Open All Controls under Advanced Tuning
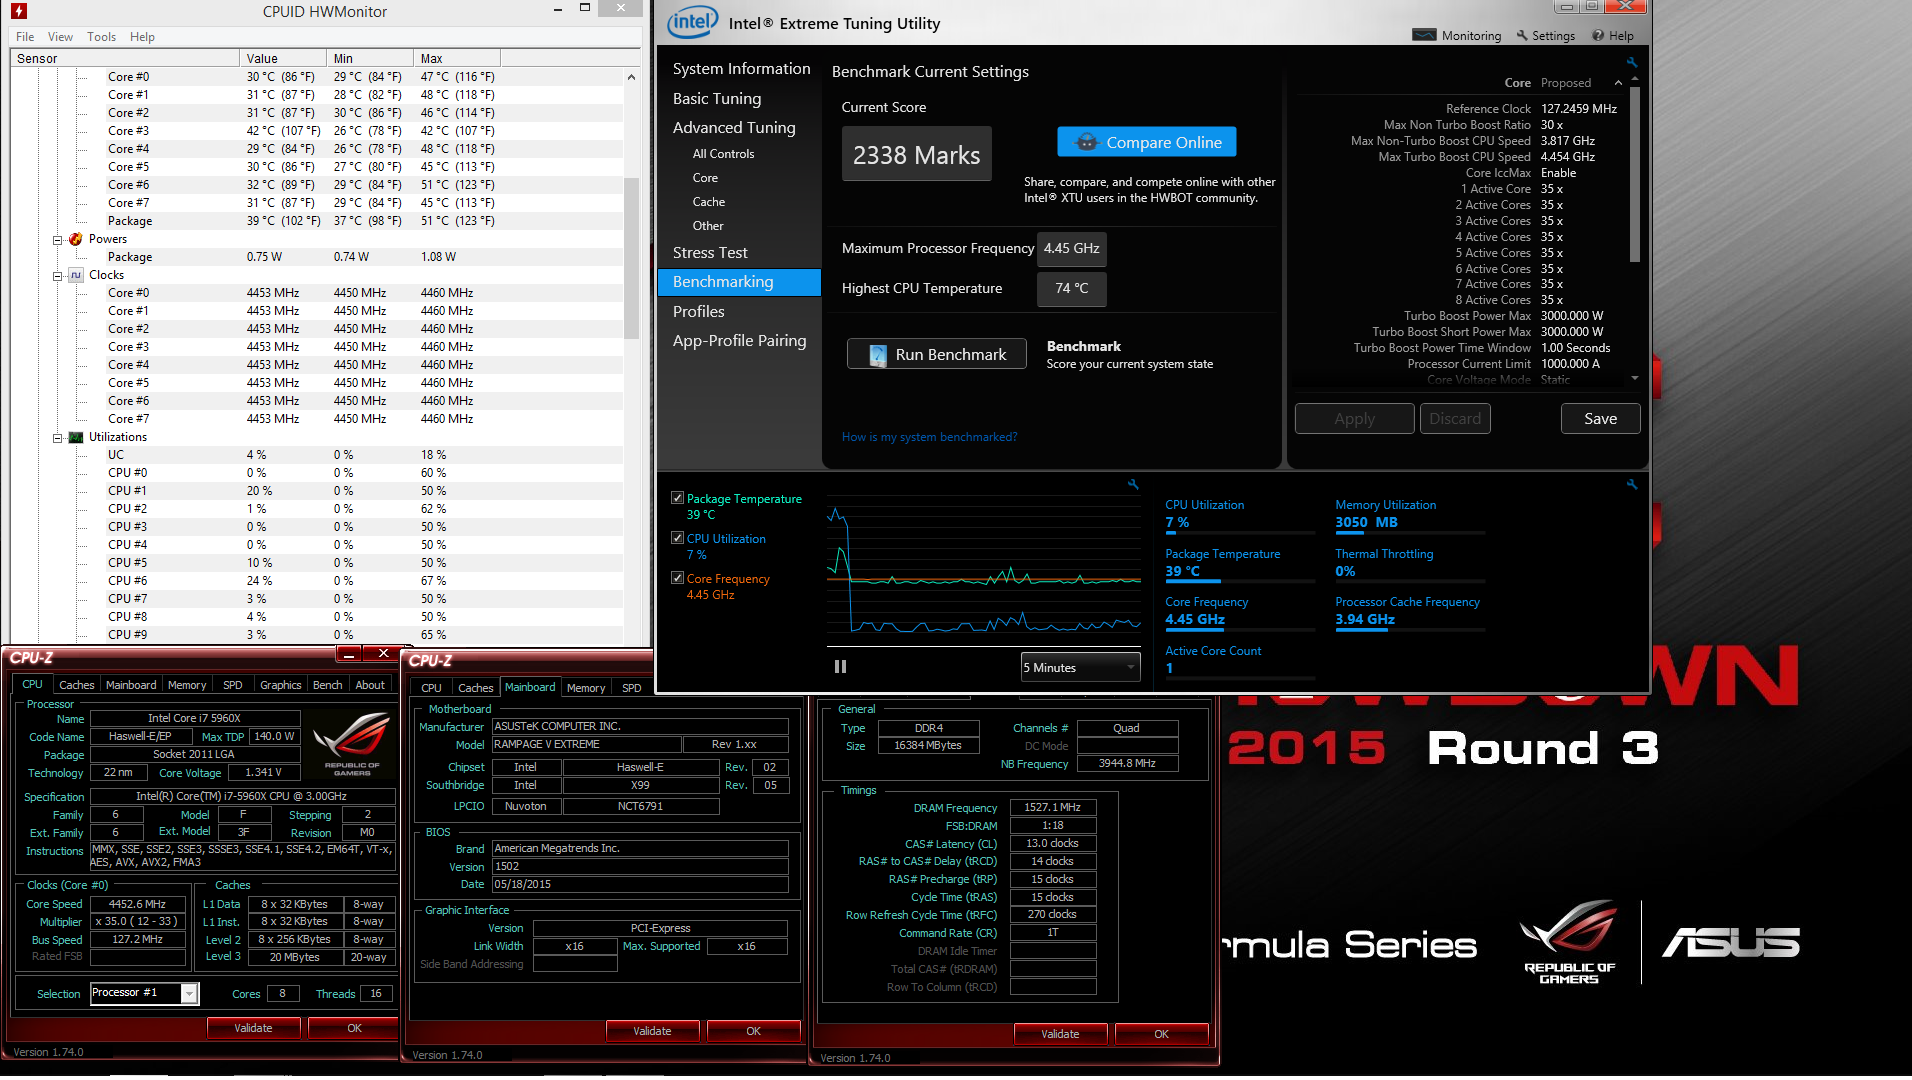This screenshot has width=1912, height=1080. click(x=723, y=154)
